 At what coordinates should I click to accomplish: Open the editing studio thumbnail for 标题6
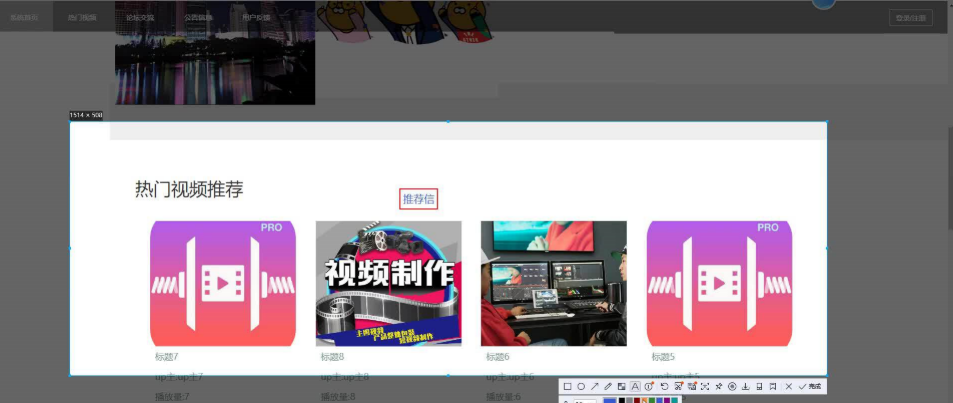coord(554,283)
